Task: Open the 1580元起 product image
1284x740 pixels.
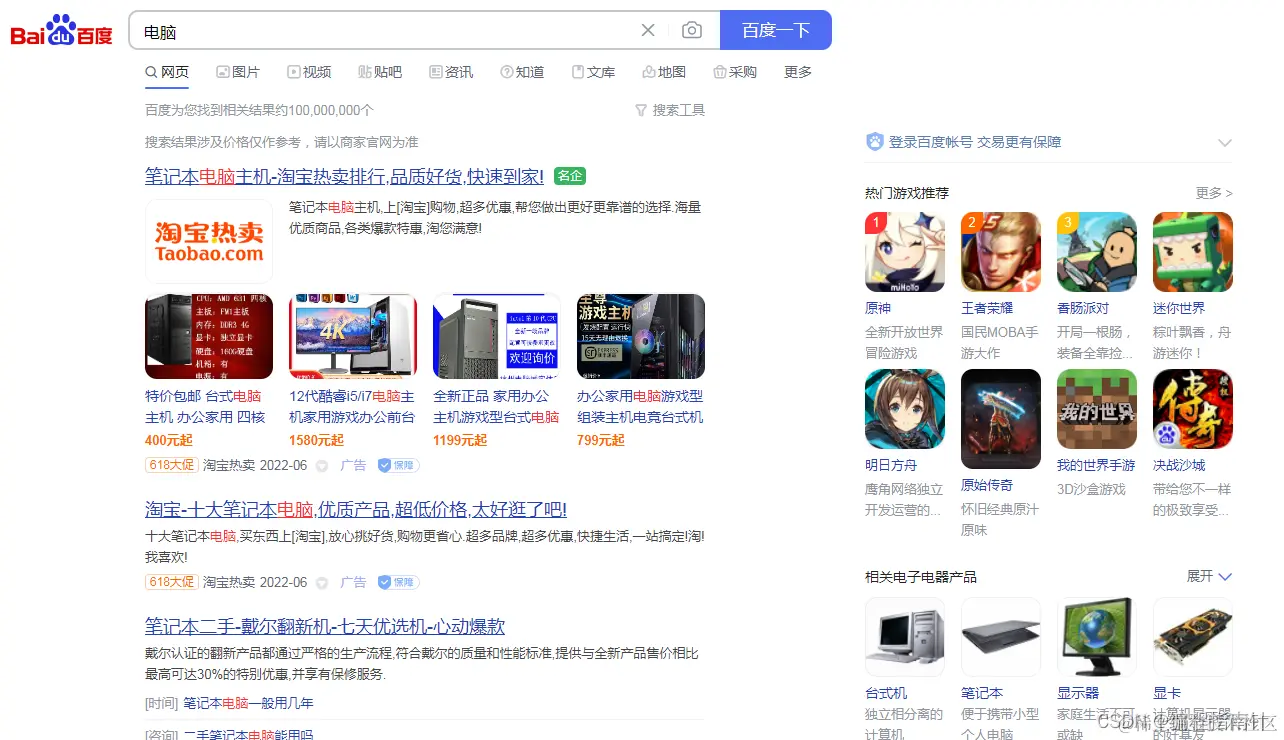Action: (x=353, y=337)
